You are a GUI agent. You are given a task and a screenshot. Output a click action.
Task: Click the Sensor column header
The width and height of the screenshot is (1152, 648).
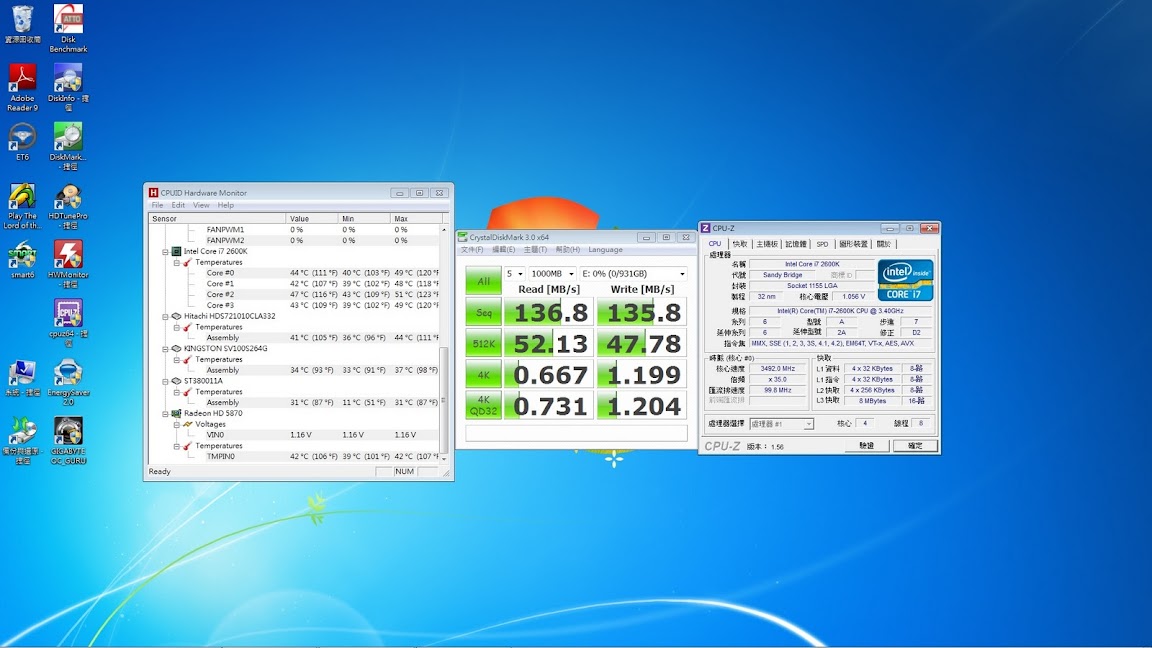(x=217, y=218)
